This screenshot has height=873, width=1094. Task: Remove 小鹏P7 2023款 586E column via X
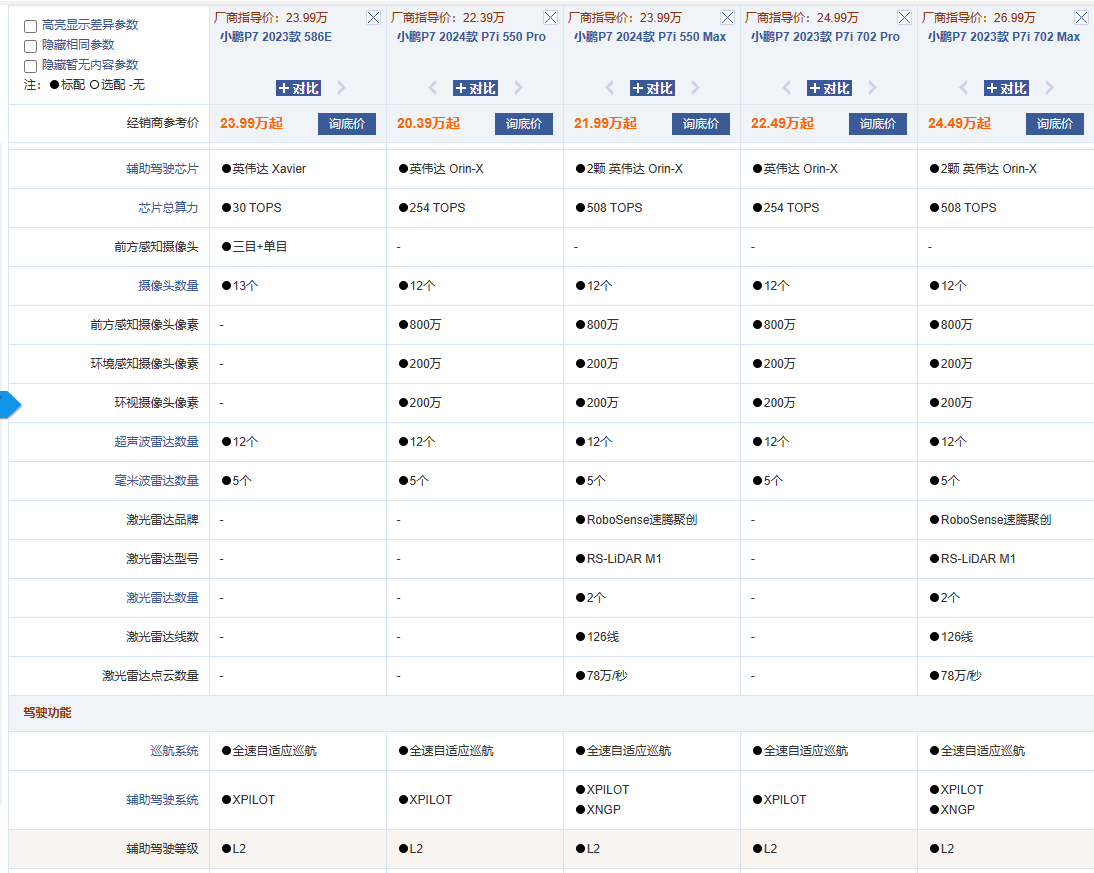[373, 17]
